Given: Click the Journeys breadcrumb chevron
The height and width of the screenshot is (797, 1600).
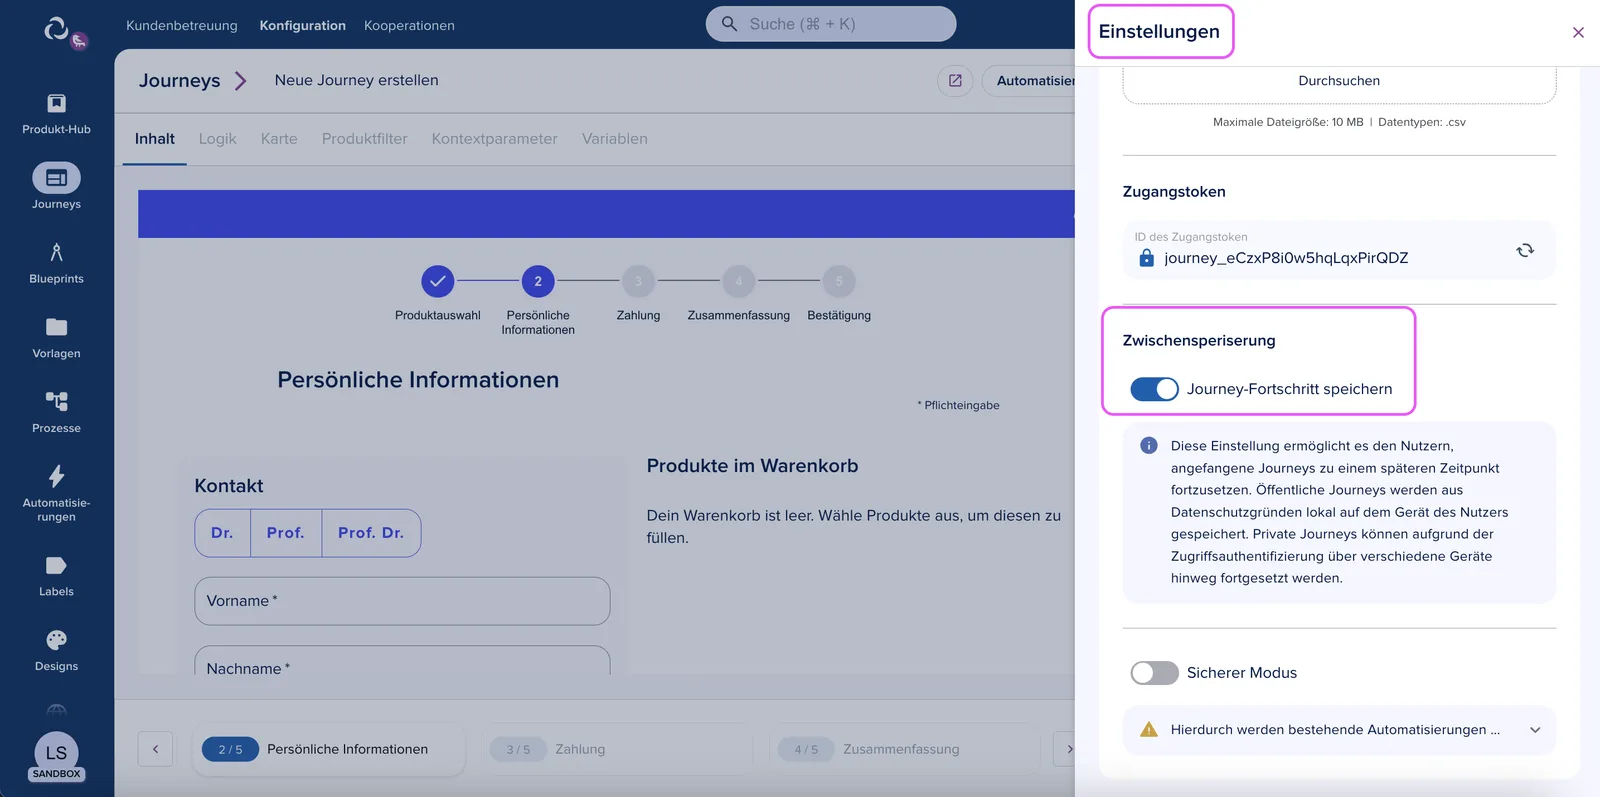Looking at the screenshot, I should click(240, 81).
